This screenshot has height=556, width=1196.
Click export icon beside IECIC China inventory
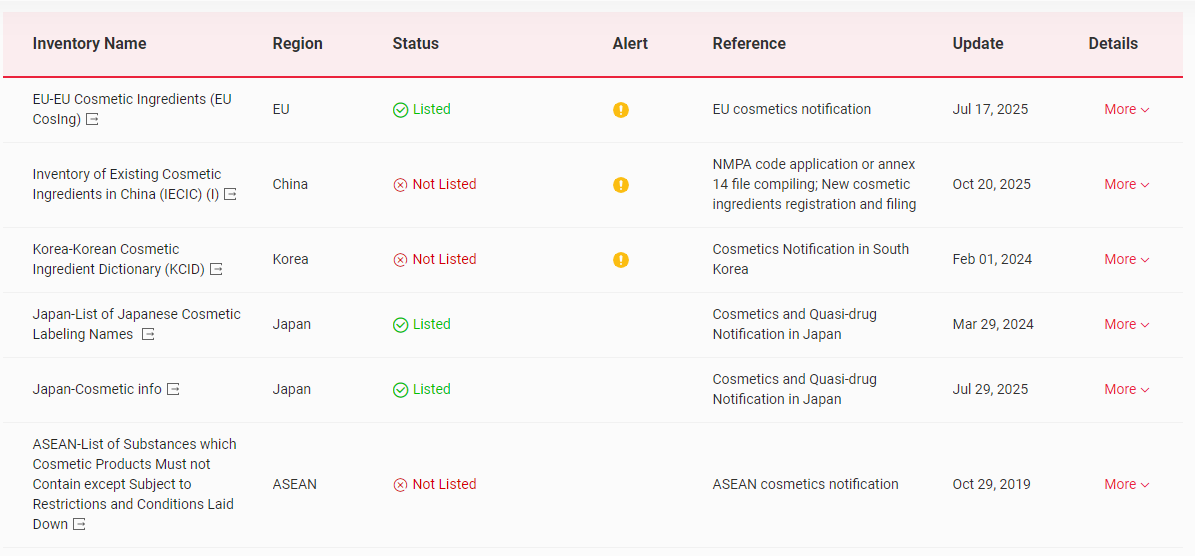click(230, 194)
